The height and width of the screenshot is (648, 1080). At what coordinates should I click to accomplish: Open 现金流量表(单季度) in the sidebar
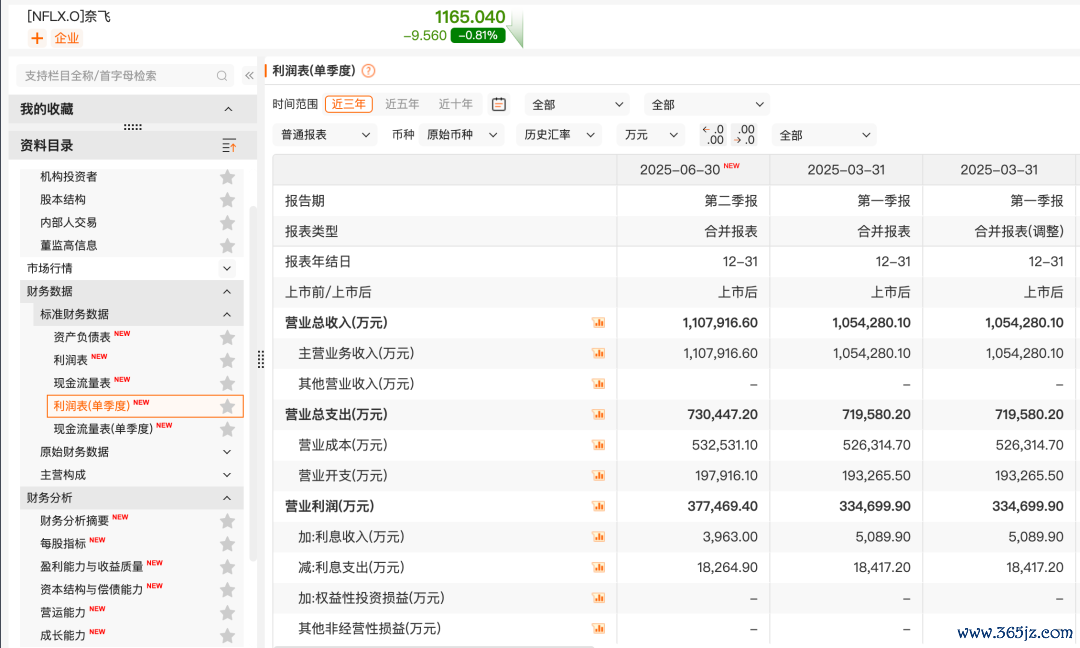(x=103, y=429)
